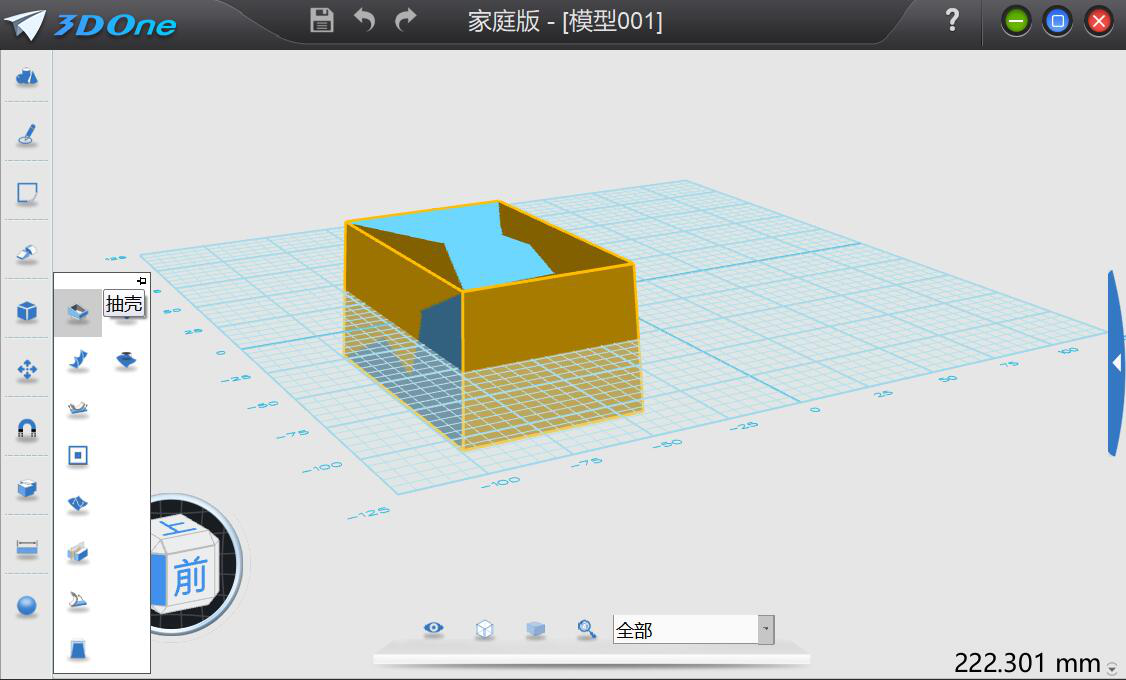1126x680 pixels.
Task: Toggle object visibility with the eye icon
Action: (433, 628)
